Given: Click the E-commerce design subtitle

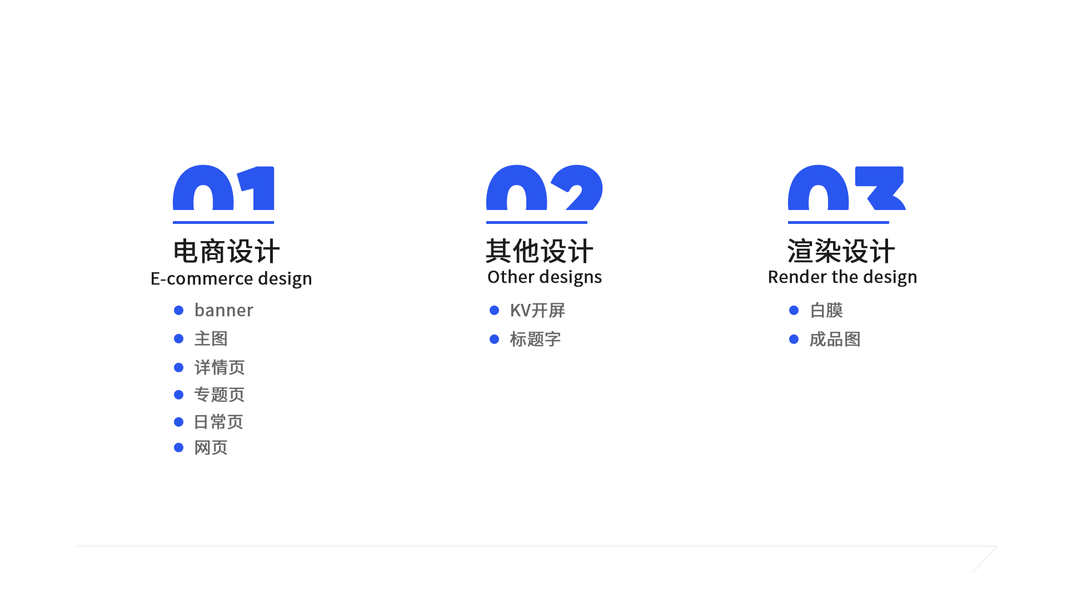Looking at the screenshot, I should [x=231, y=279].
